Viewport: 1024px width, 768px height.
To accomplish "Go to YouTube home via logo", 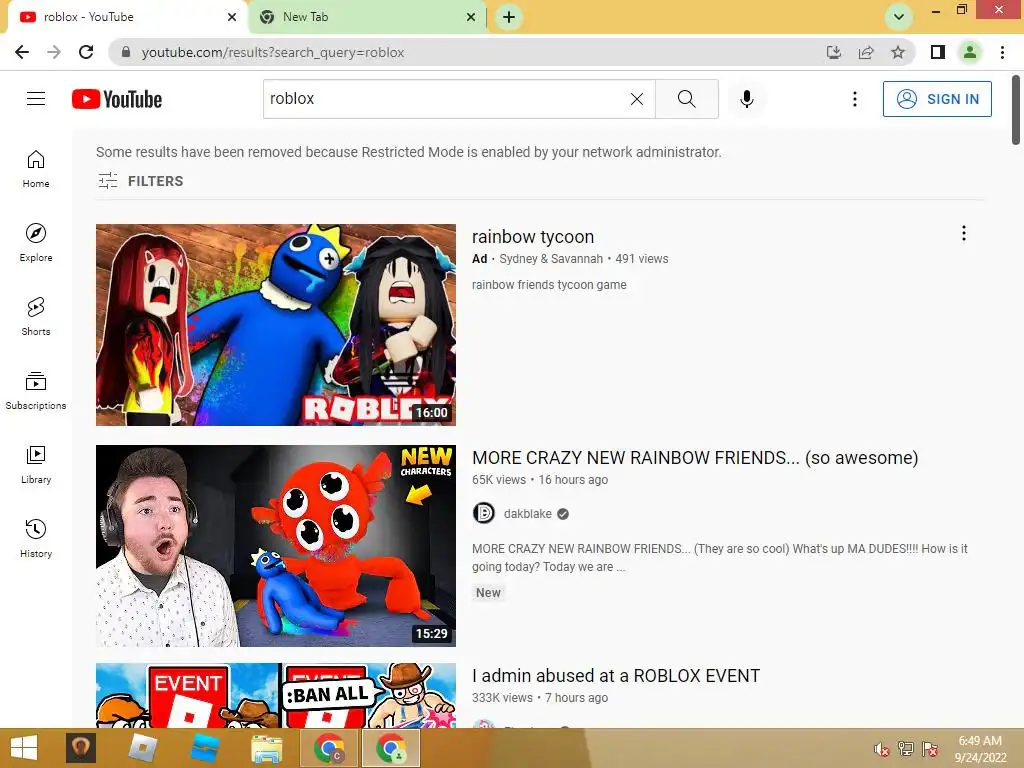I will point(117,99).
